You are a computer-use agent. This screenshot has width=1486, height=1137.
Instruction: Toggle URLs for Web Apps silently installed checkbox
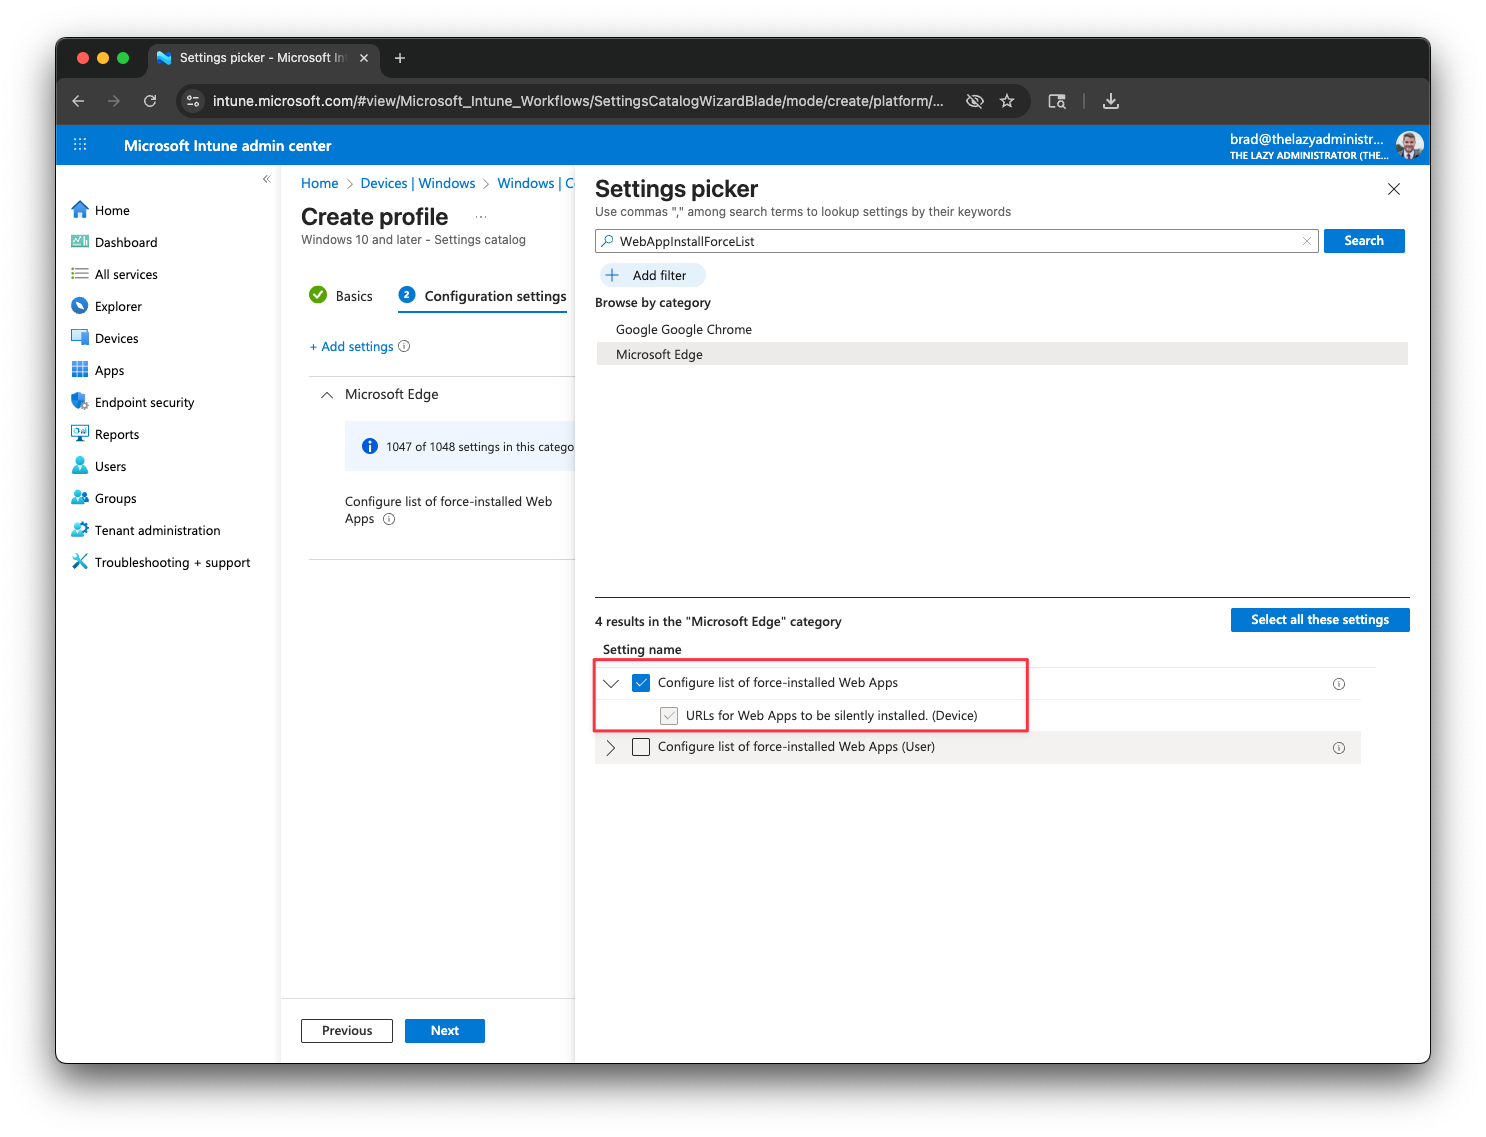pyautogui.click(x=669, y=716)
